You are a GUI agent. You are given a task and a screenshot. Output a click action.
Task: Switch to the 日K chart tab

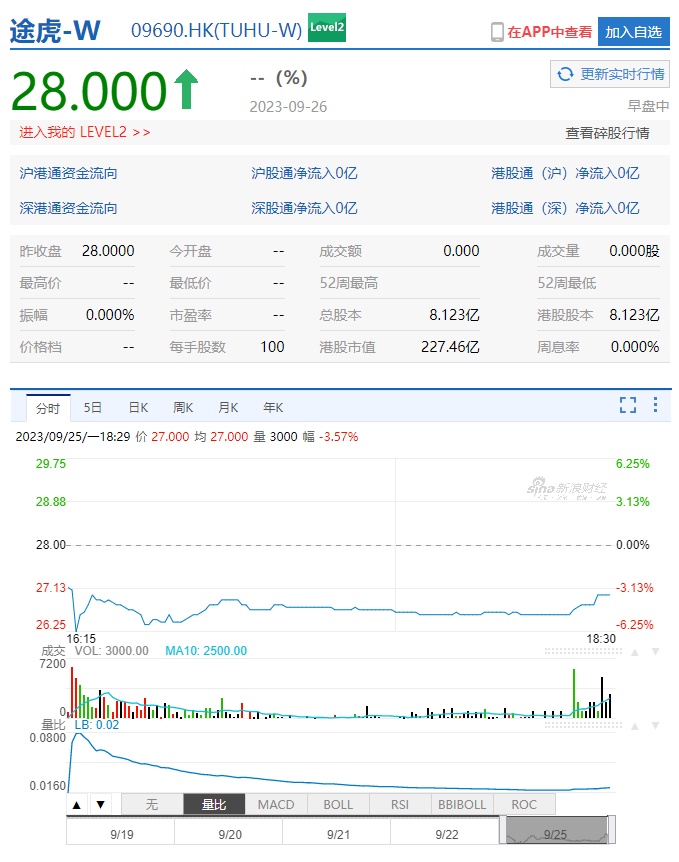pos(138,407)
